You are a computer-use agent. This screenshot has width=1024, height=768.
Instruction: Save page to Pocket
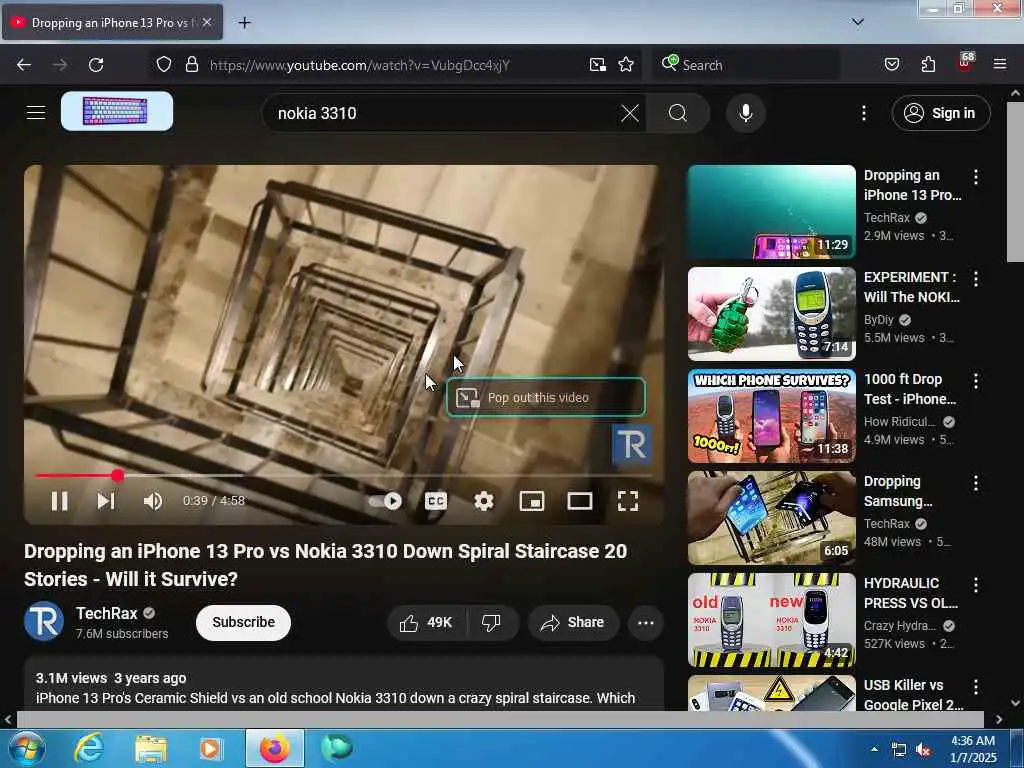pyautogui.click(x=891, y=65)
